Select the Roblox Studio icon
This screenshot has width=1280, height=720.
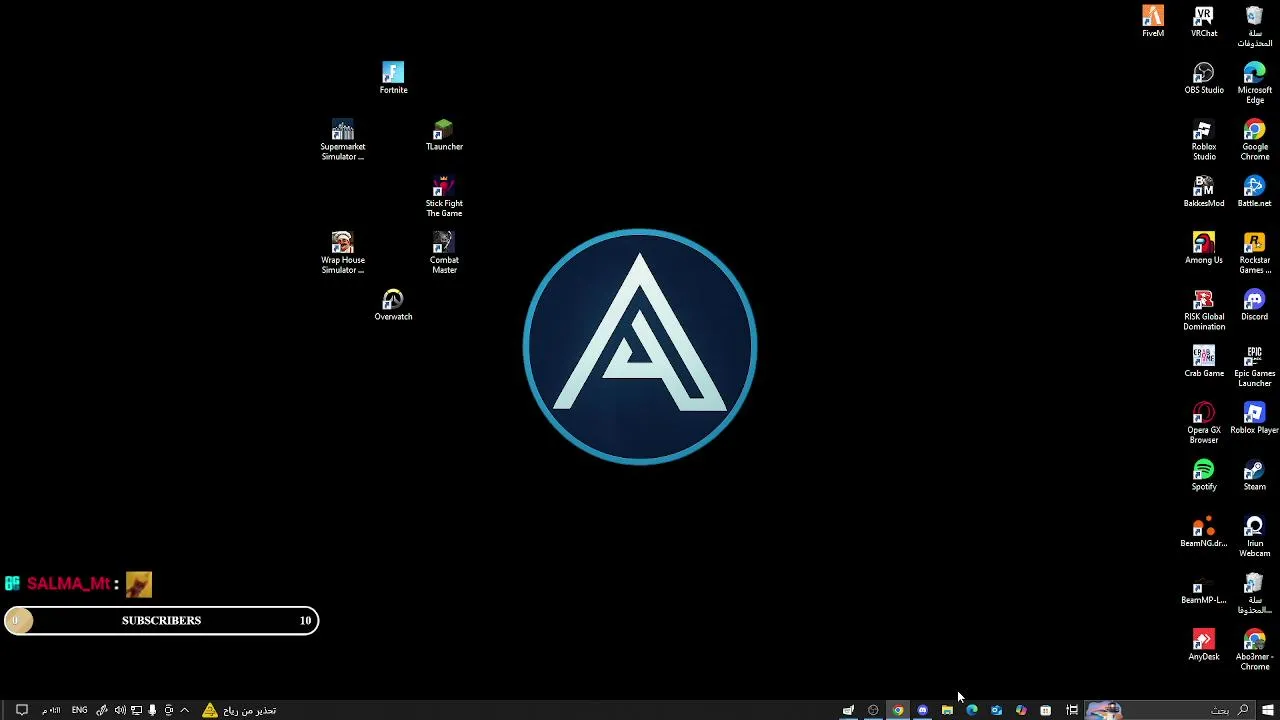click(x=1204, y=140)
